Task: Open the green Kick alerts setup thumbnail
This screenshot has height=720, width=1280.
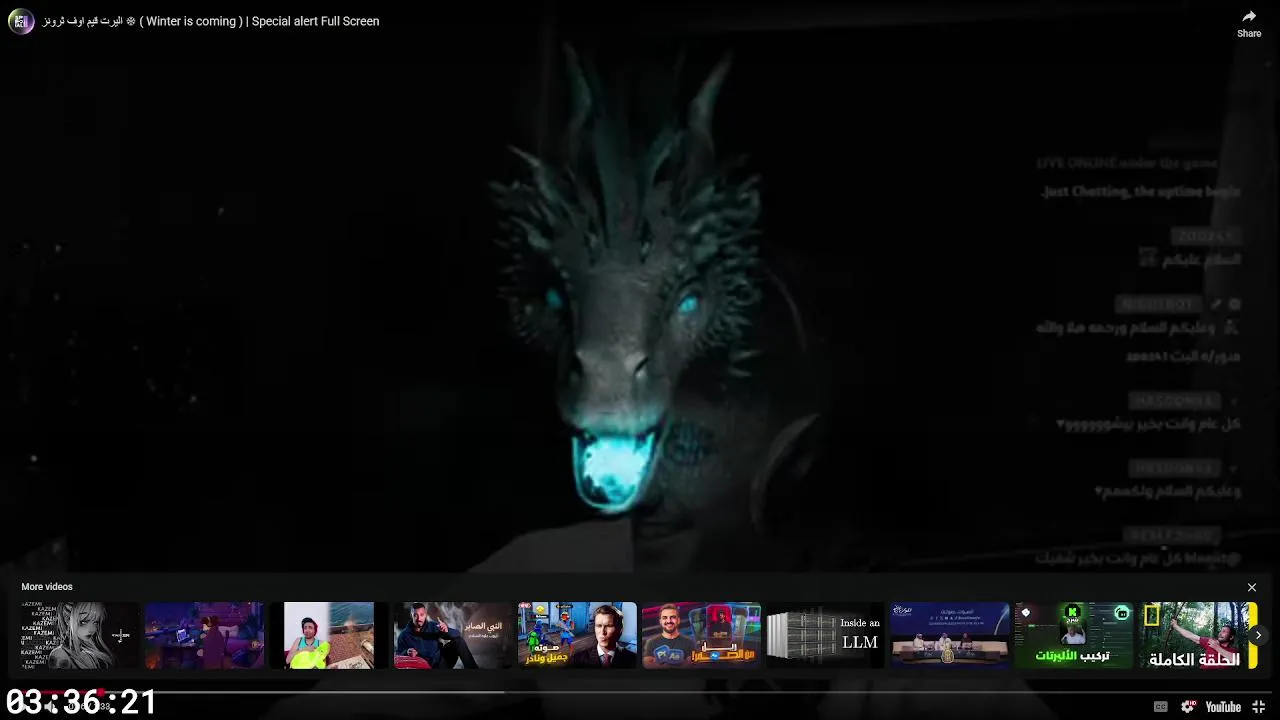Action: [1074, 635]
